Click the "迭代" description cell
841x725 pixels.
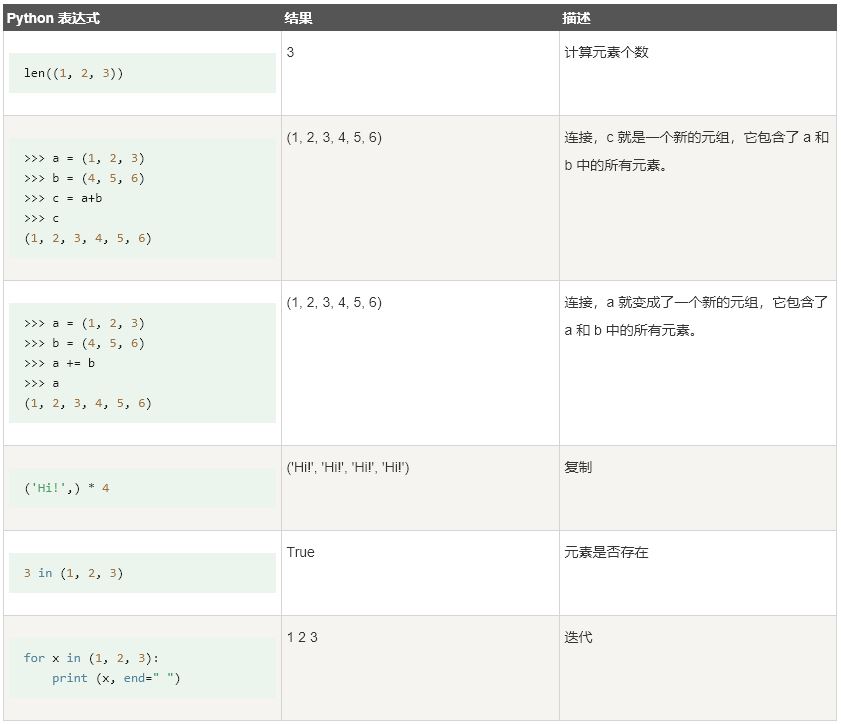(578, 637)
